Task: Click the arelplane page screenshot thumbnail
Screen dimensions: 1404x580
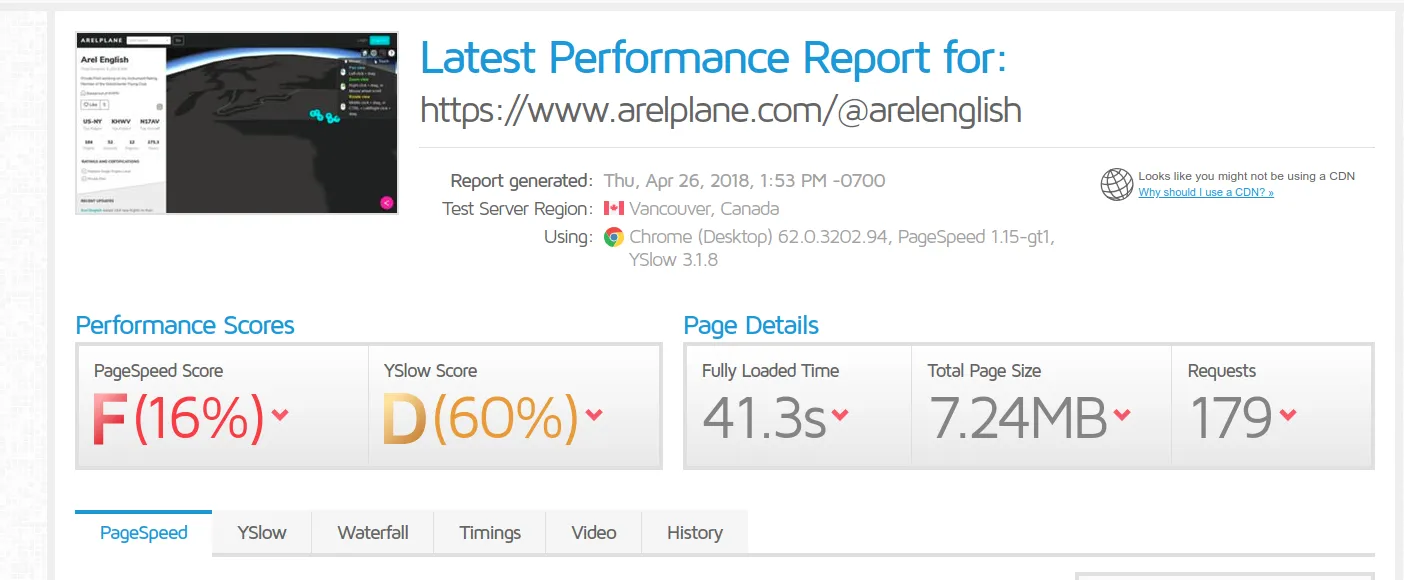Action: [x=237, y=123]
